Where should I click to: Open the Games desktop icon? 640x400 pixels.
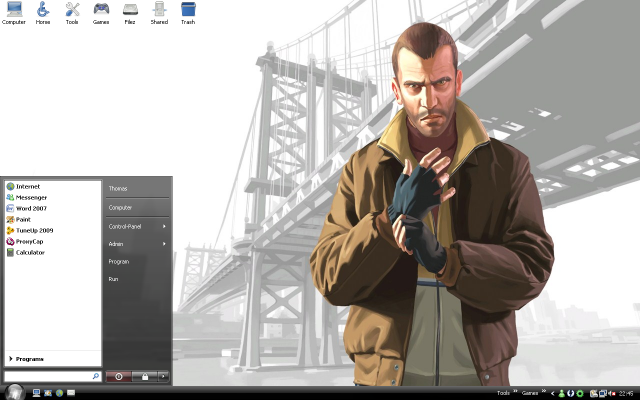coord(101,13)
